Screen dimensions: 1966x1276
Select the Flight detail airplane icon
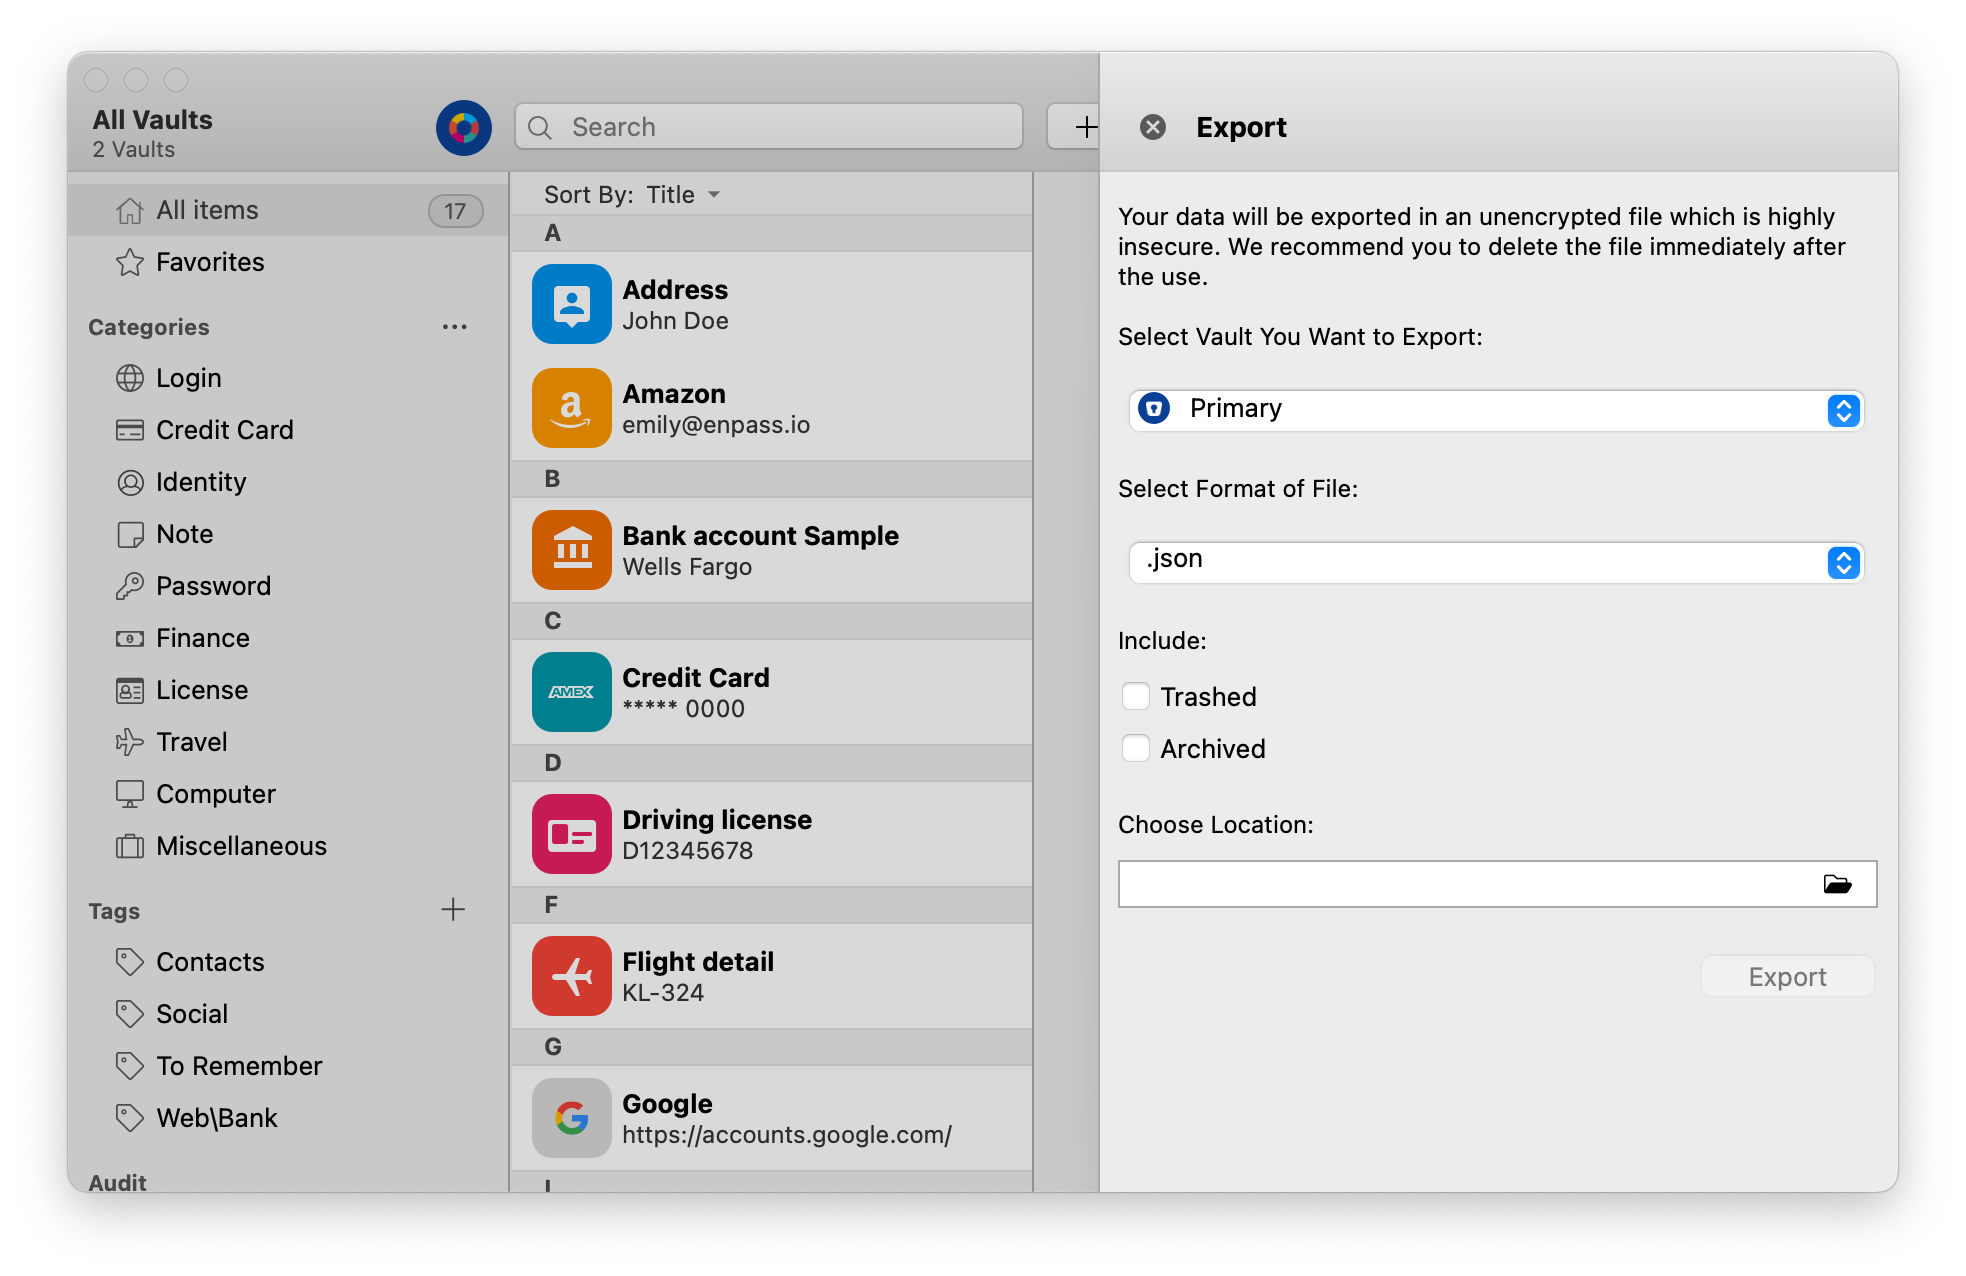tap(571, 976)
